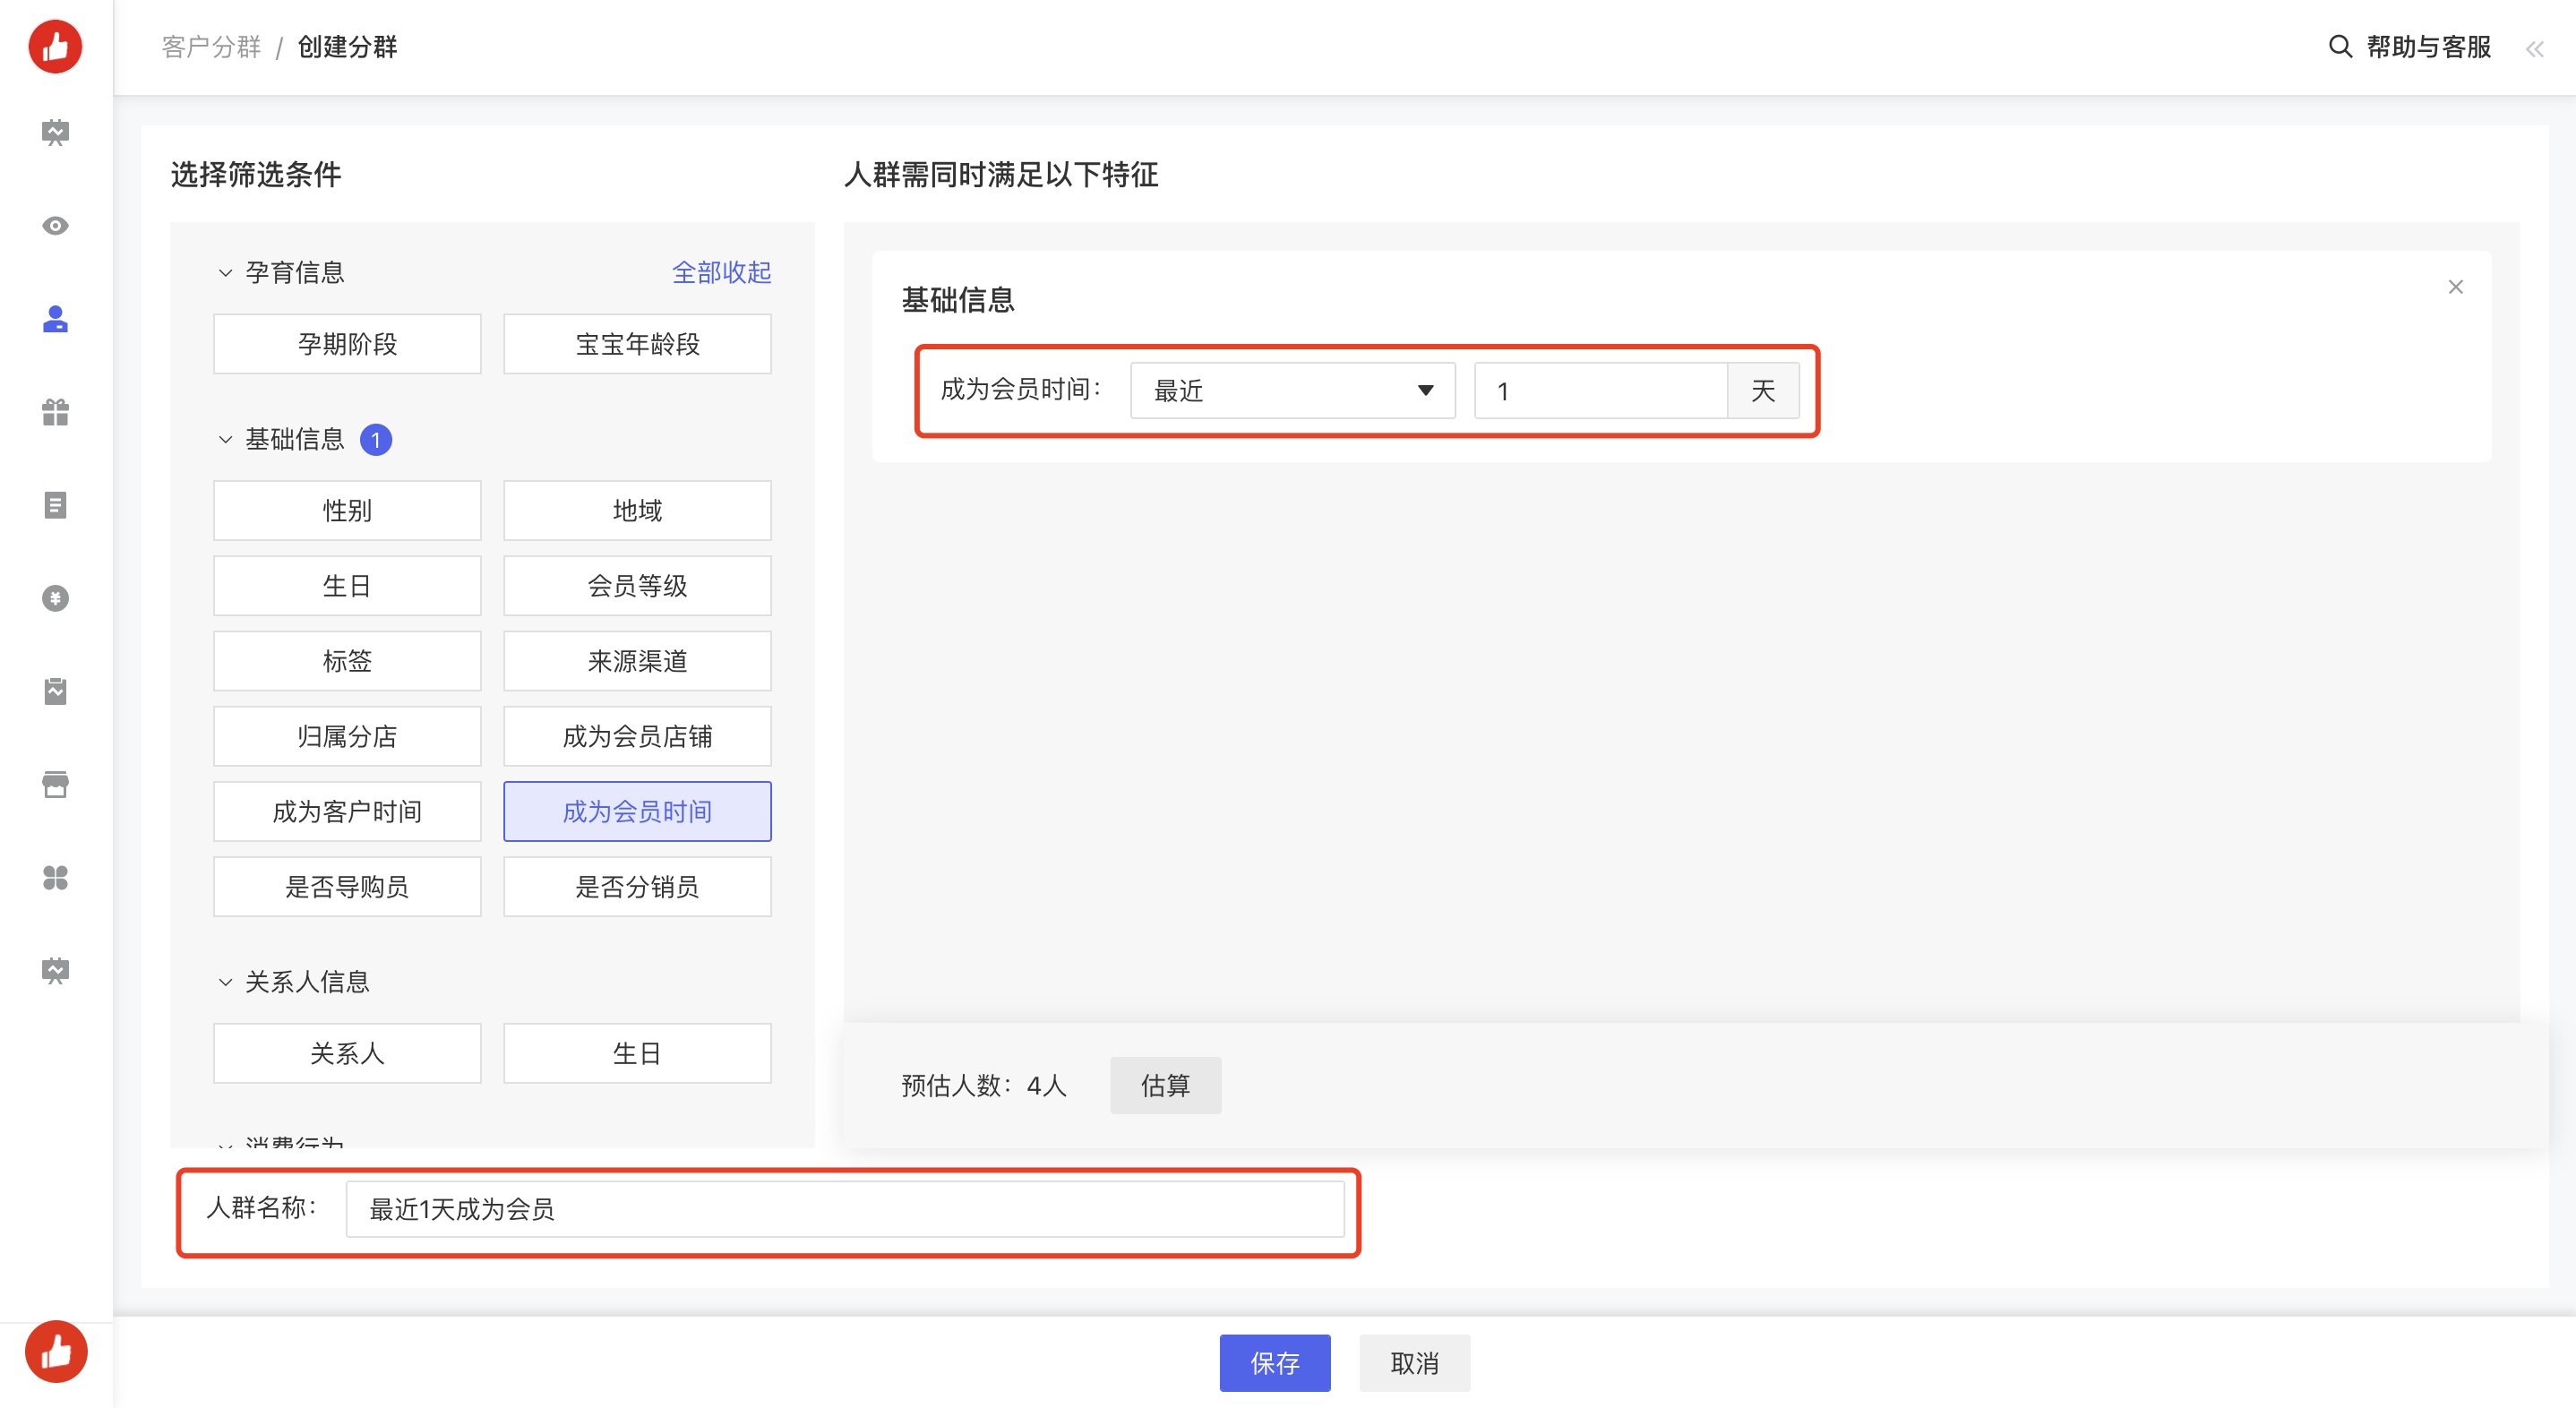Click the red thumbs-up logo at top
The height and width of the screenshot is (1408, 2576).
55,46
